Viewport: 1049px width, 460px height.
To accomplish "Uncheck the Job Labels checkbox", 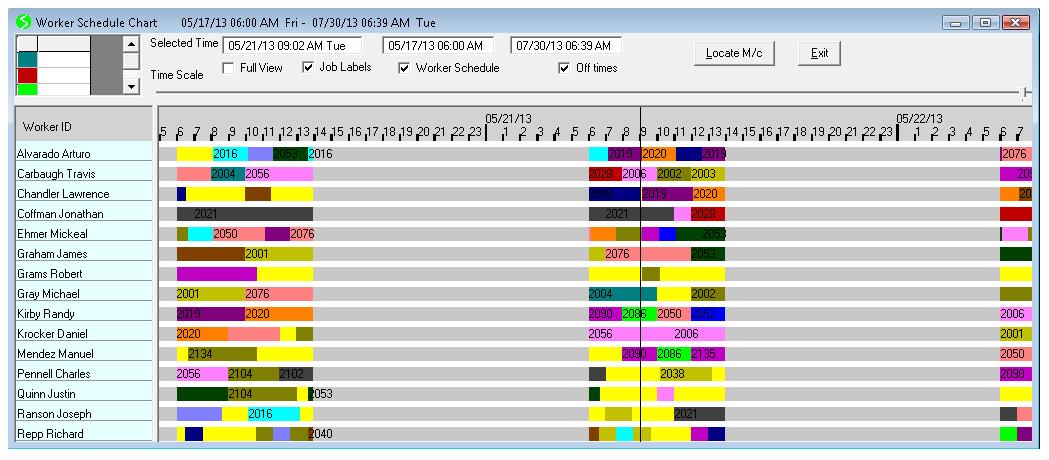I will 307,68.
